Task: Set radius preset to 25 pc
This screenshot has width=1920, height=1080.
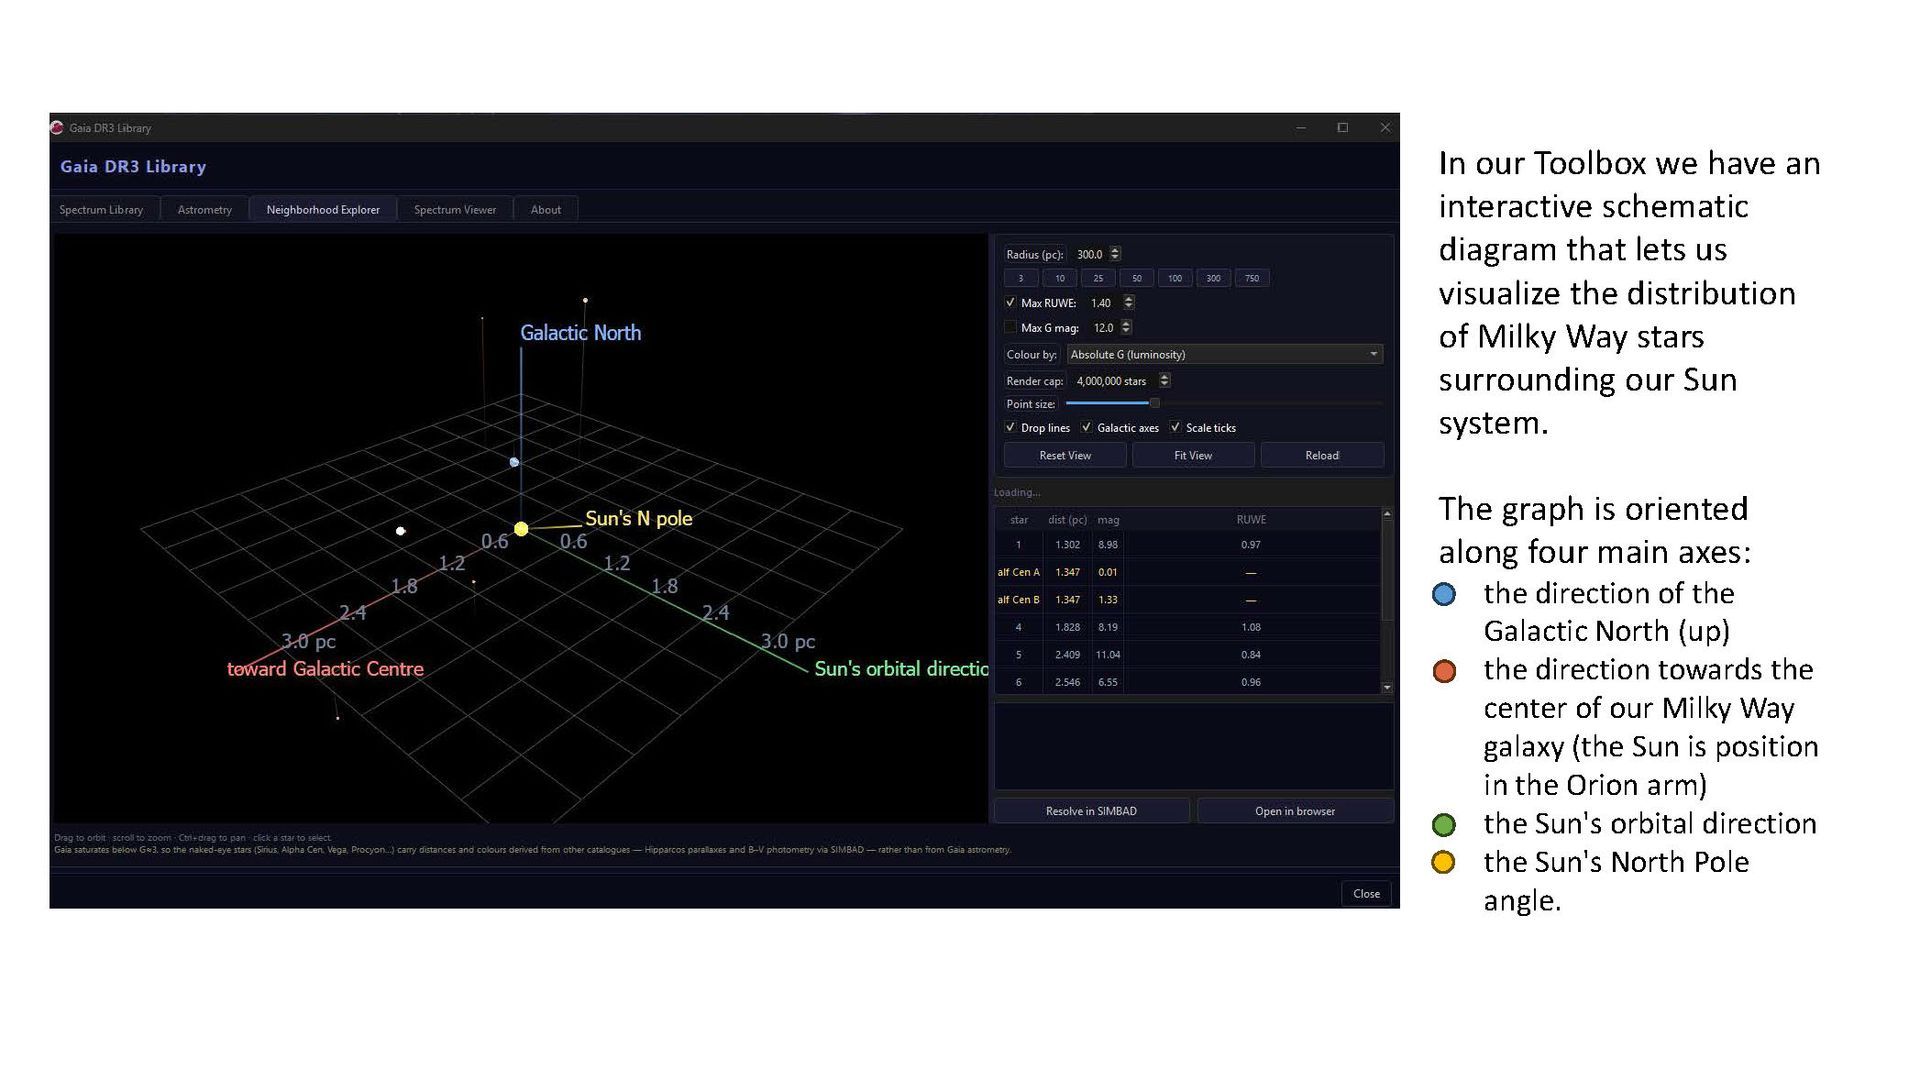Action: [x=1098, y=278]
